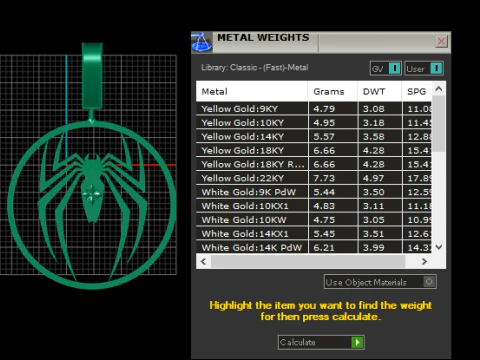
Task: Sort by the SPG column header
Action: click(417, 91)
